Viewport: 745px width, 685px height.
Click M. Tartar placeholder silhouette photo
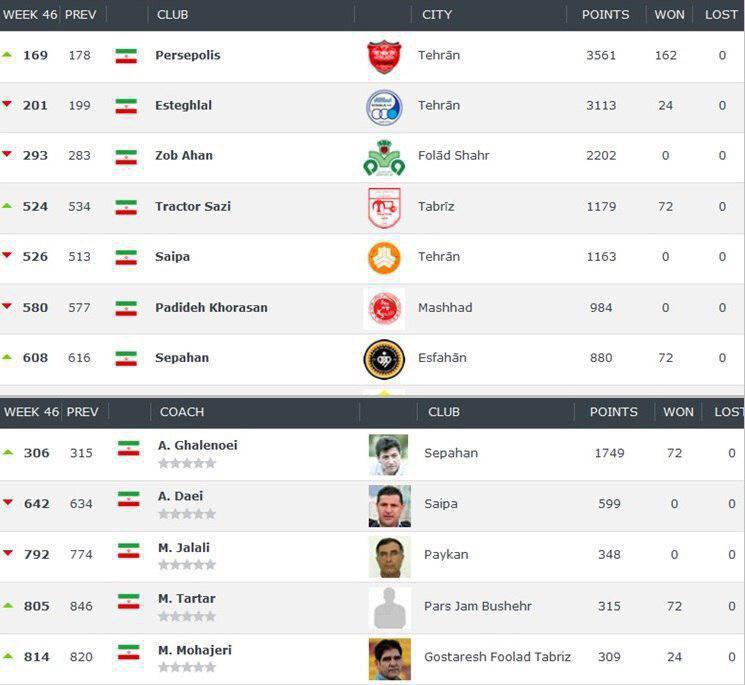[x=390, y=609]
